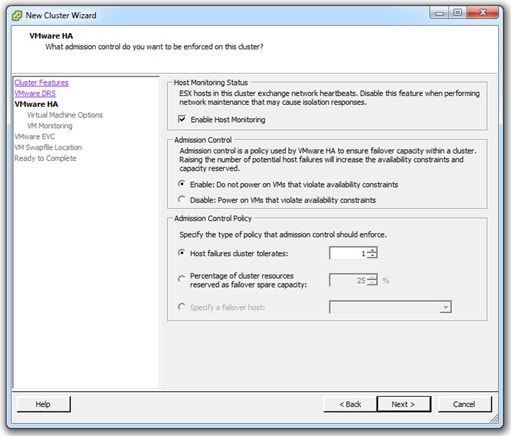The height and width of the screenshot is (436, 511).
Task: Open Cluster Features step link
Action: pyautogui.click(x=42, y=83)
